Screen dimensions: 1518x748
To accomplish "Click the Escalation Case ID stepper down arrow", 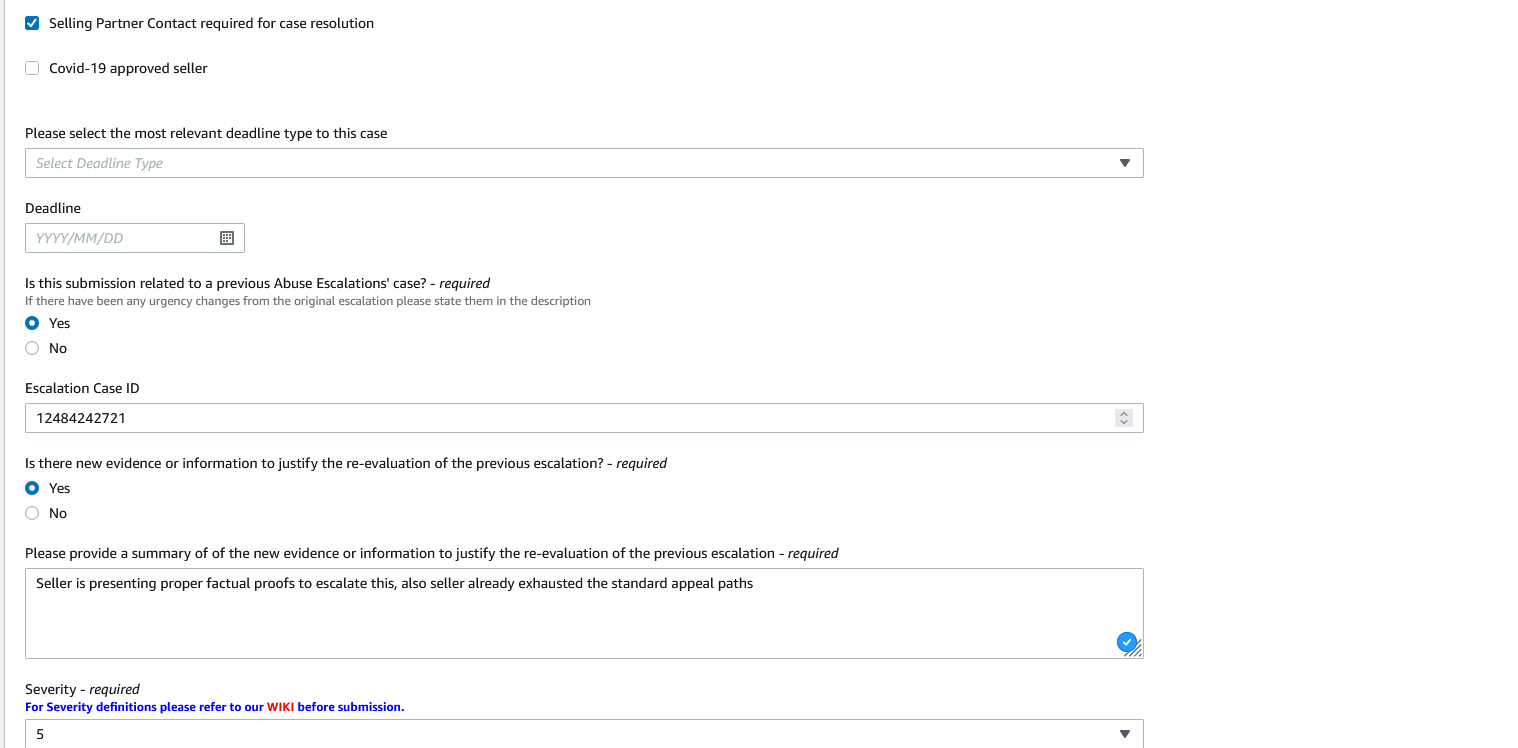I will point(1124,423).
